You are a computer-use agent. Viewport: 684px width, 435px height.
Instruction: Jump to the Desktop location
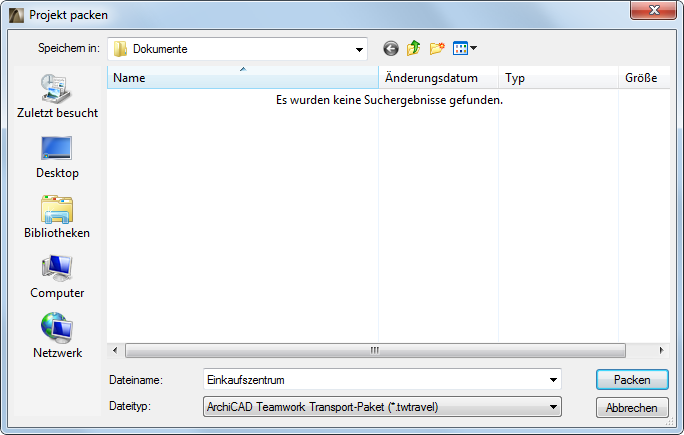[57, 157]
